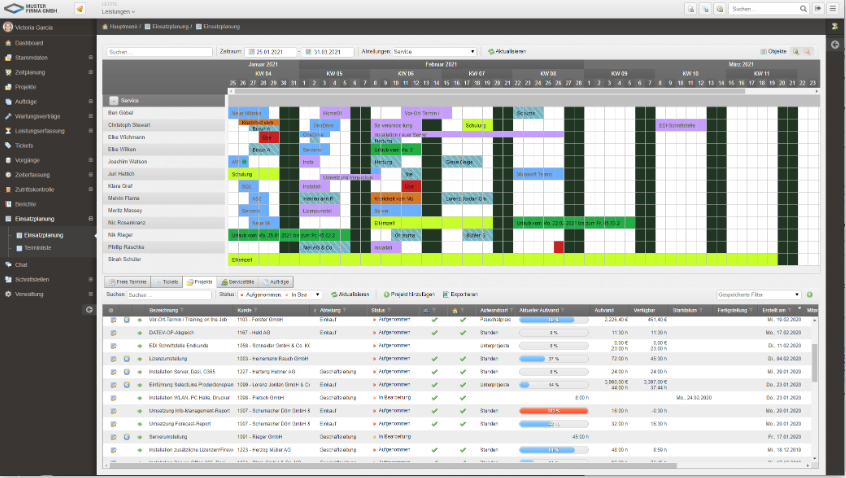Click the hamburger menu icon at top right
Image resolution: width=846 pixels, height=478 pixels.
click(833, 9)
